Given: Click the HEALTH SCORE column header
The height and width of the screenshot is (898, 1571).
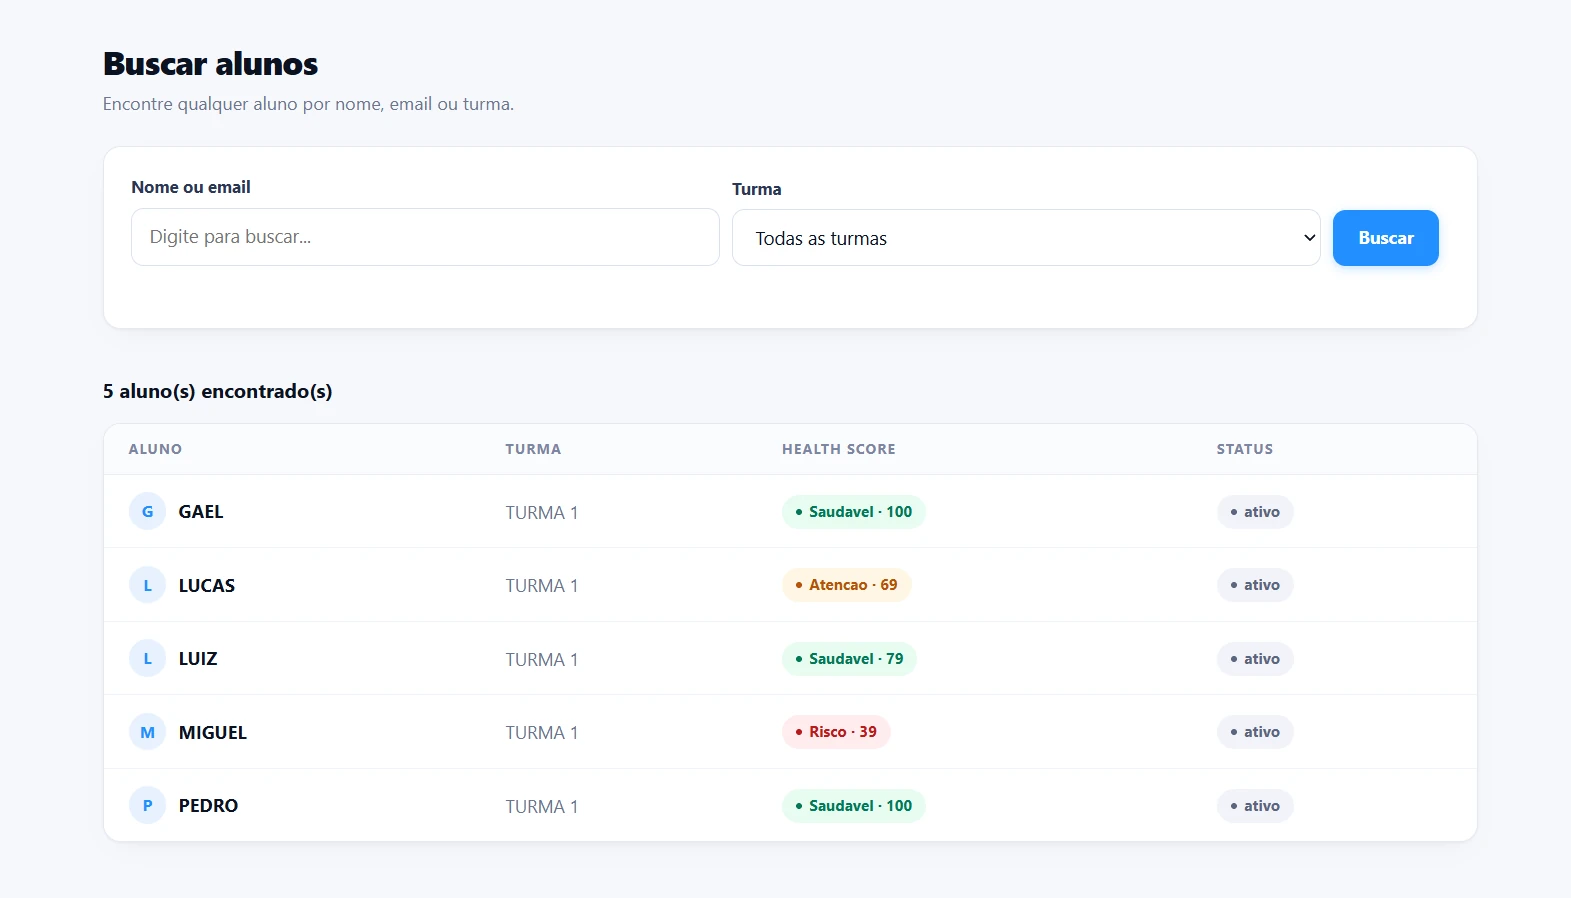Looking at the screenshot, I should [x=839, y=449].
